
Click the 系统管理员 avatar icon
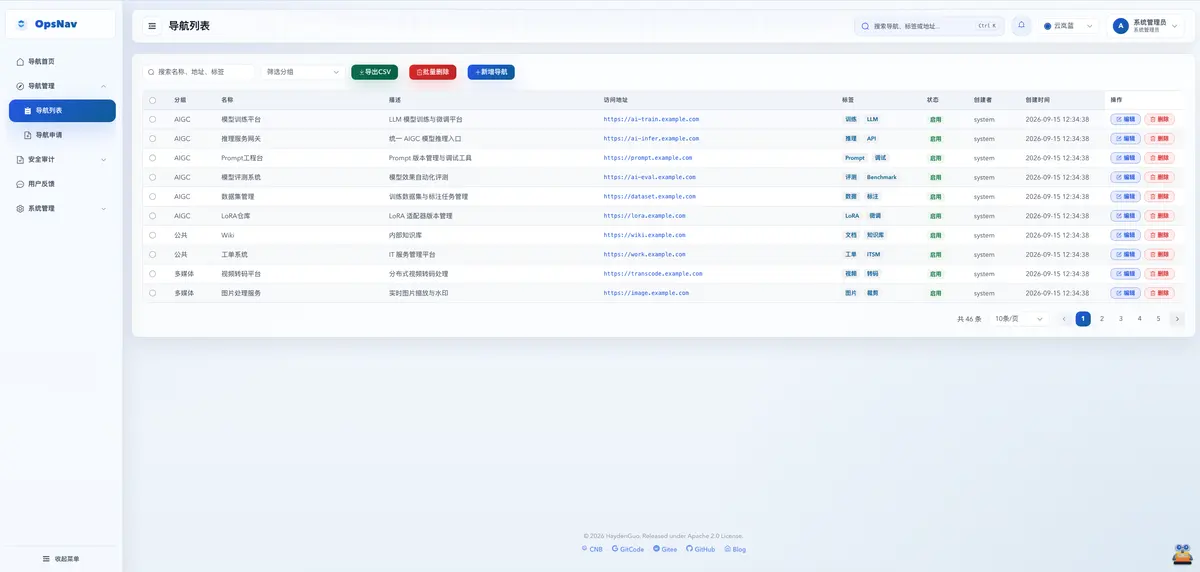[x=1120, y=26]
